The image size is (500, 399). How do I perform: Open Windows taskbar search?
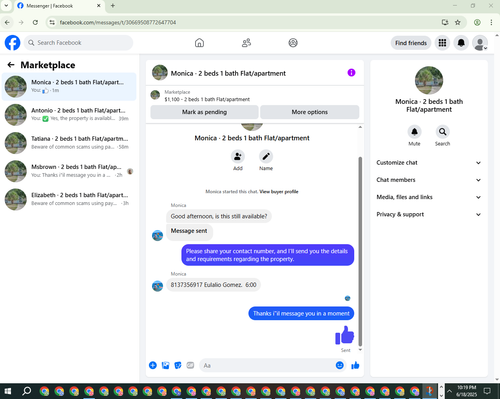tap(26, 391)
